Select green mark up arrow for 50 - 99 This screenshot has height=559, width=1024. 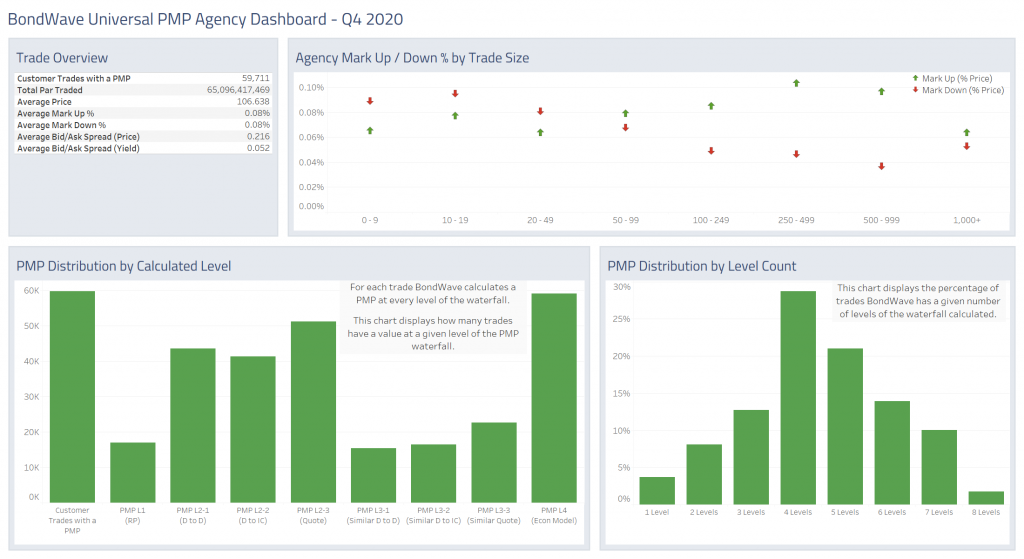pos(626,114)
